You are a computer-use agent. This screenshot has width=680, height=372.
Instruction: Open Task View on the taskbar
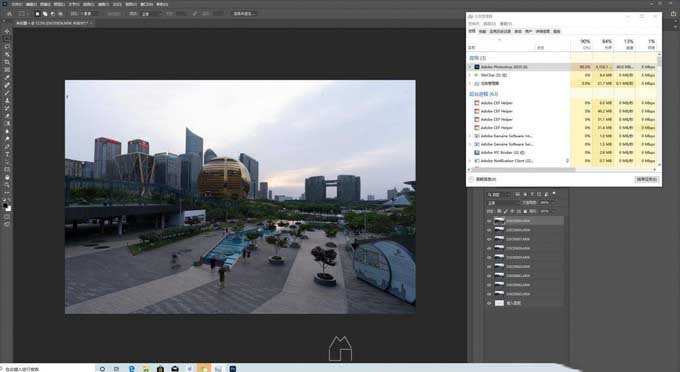pos(116,369)
